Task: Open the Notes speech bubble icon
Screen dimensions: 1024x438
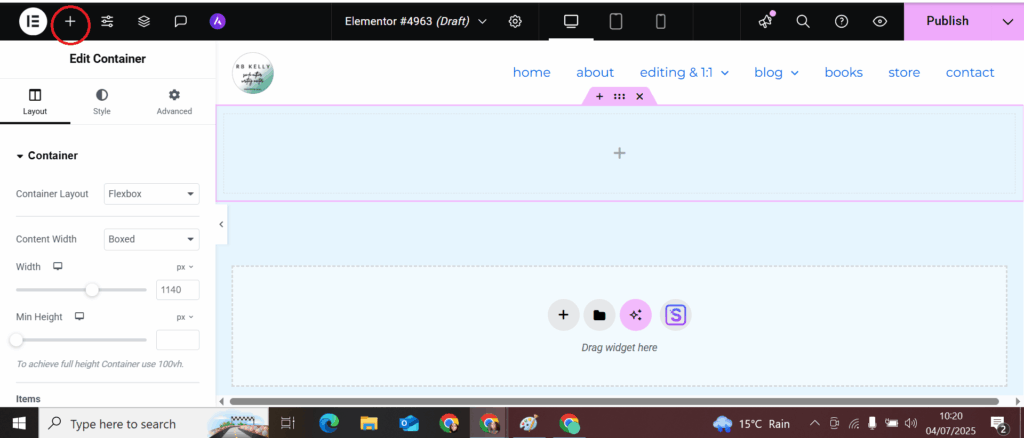Action: click(x=181, y=22)
